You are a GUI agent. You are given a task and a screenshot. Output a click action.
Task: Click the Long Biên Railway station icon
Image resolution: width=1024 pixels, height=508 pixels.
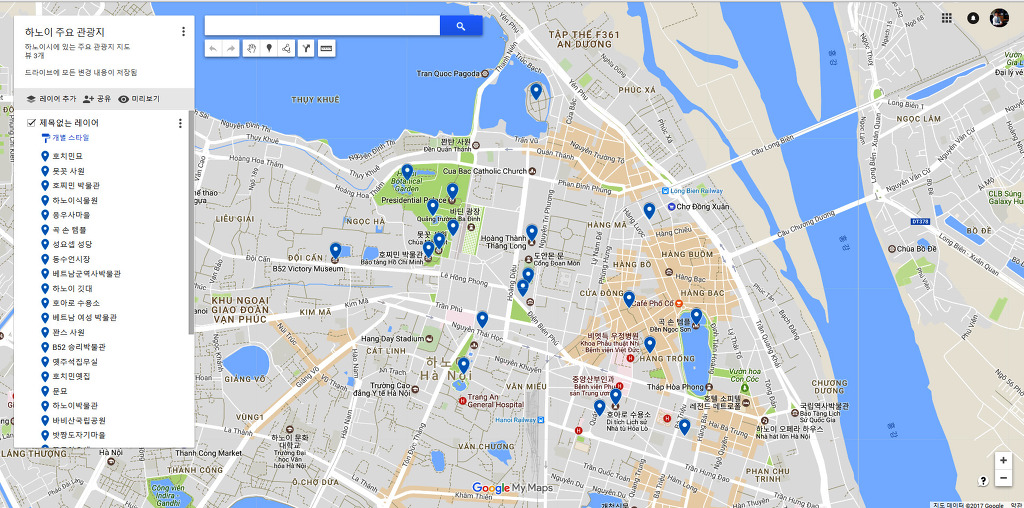coord(665,190)
